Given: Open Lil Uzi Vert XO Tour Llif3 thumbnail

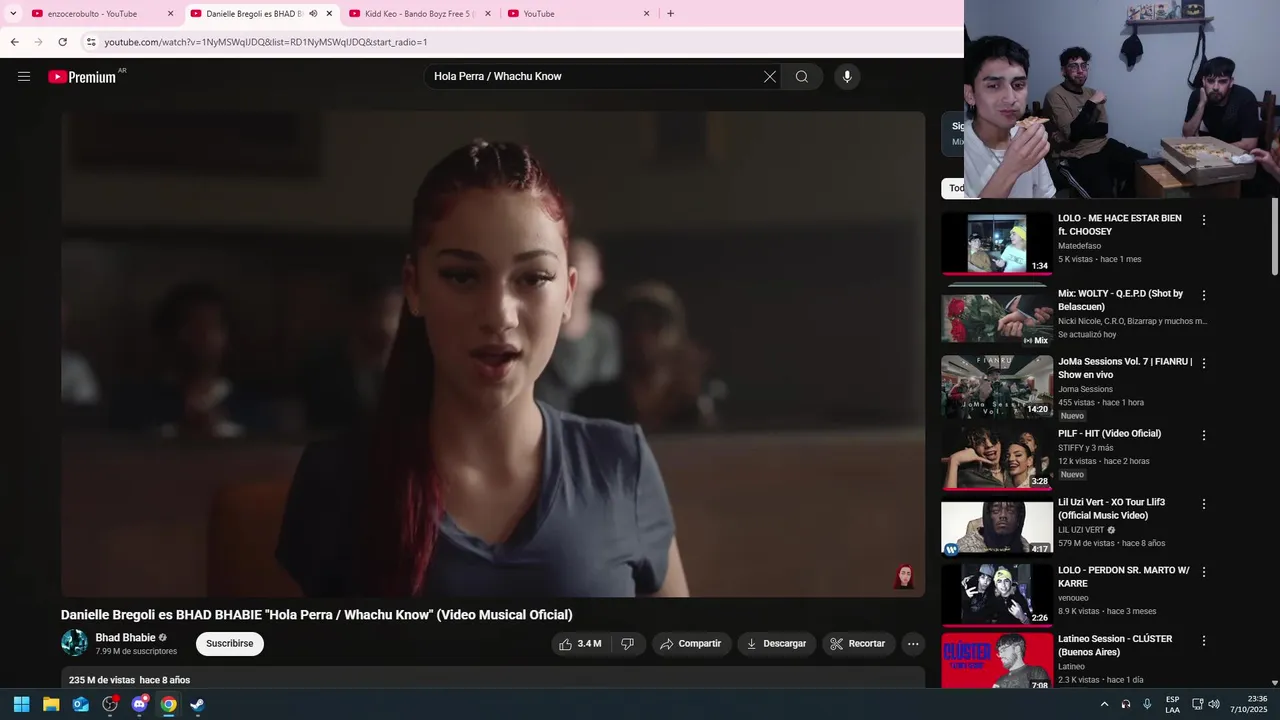Looking at the screenshot, I should pos(997,527).
